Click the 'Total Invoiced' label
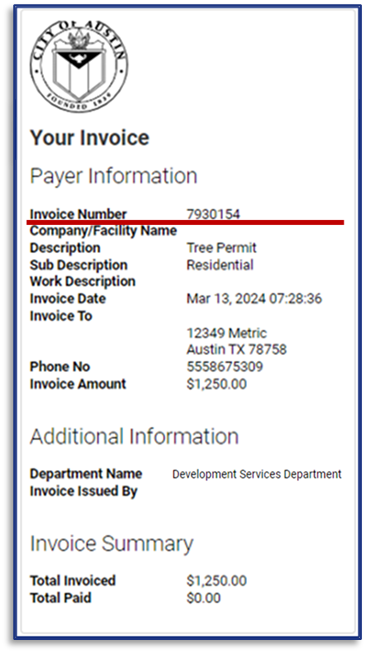 click(x=72, y=581)
